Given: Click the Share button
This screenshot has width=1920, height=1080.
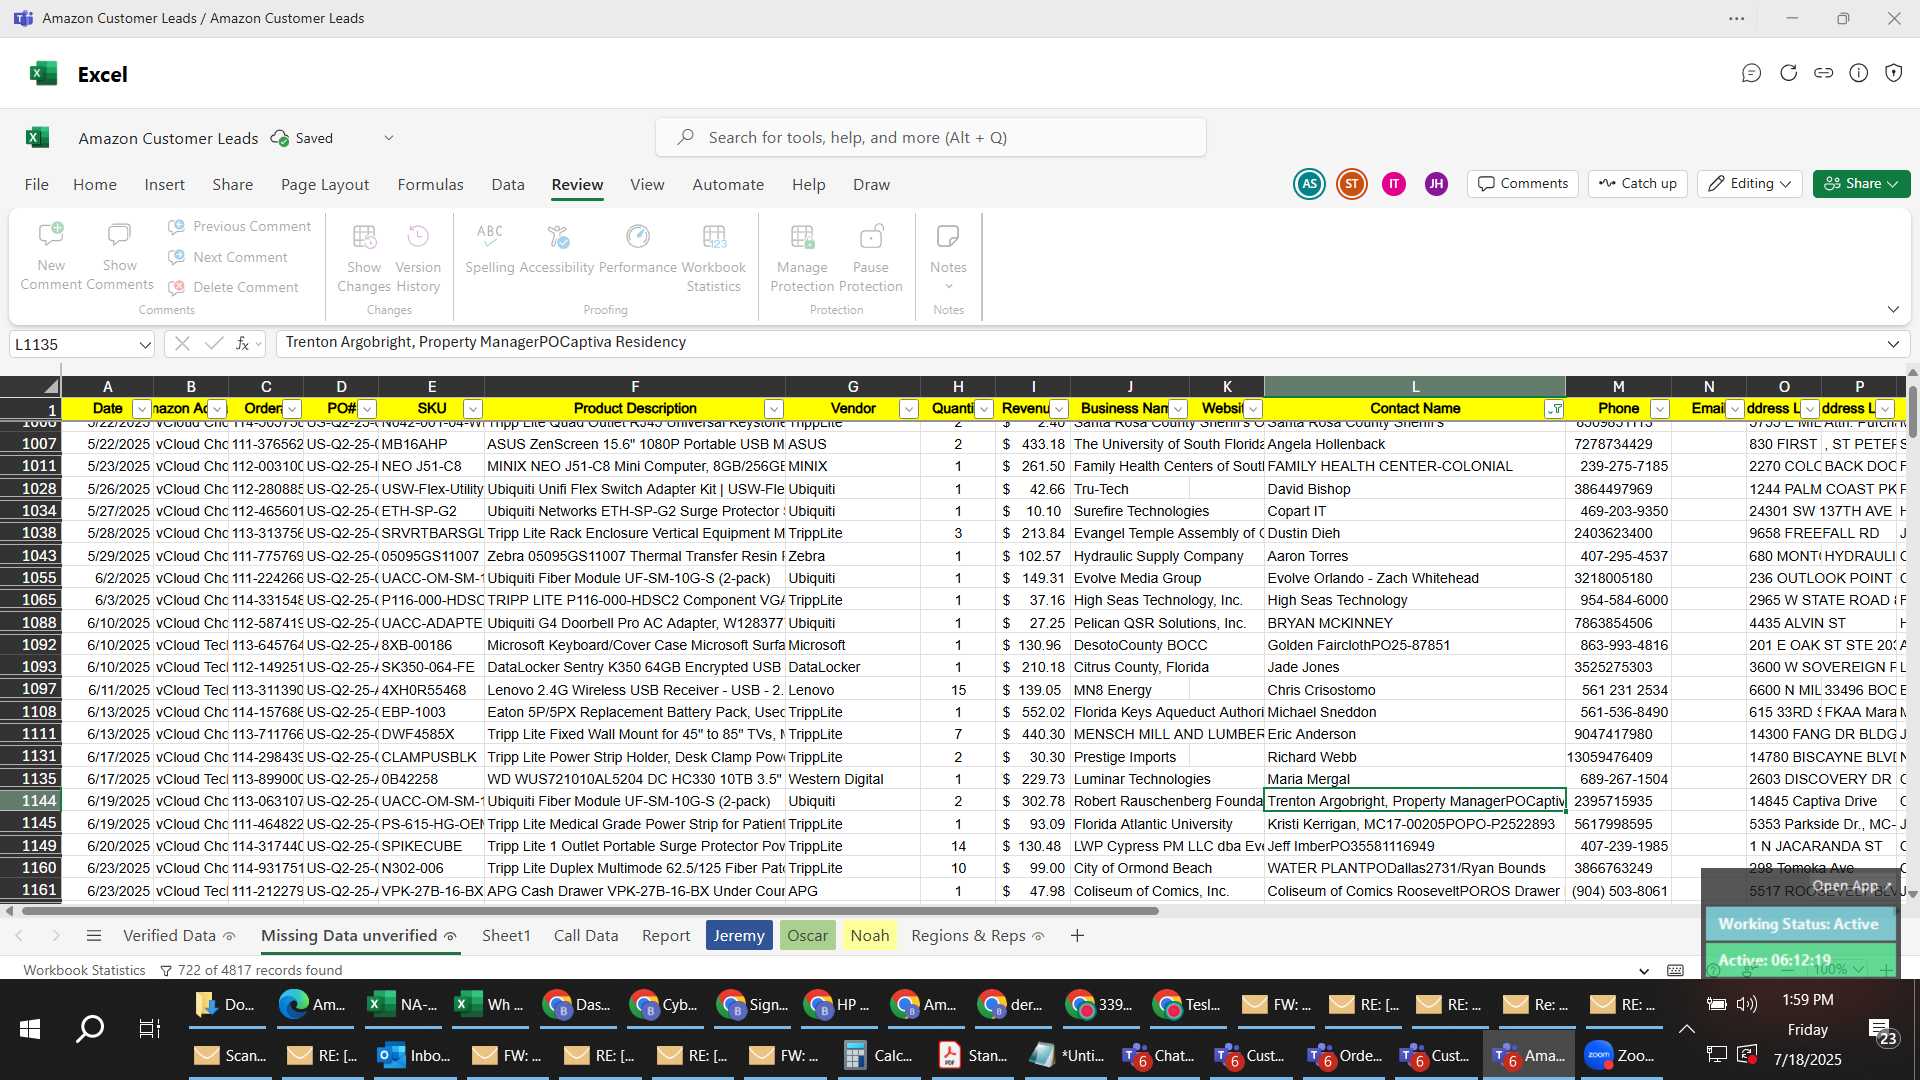Looking at the screenshot, I should (x=1861, y=184).
